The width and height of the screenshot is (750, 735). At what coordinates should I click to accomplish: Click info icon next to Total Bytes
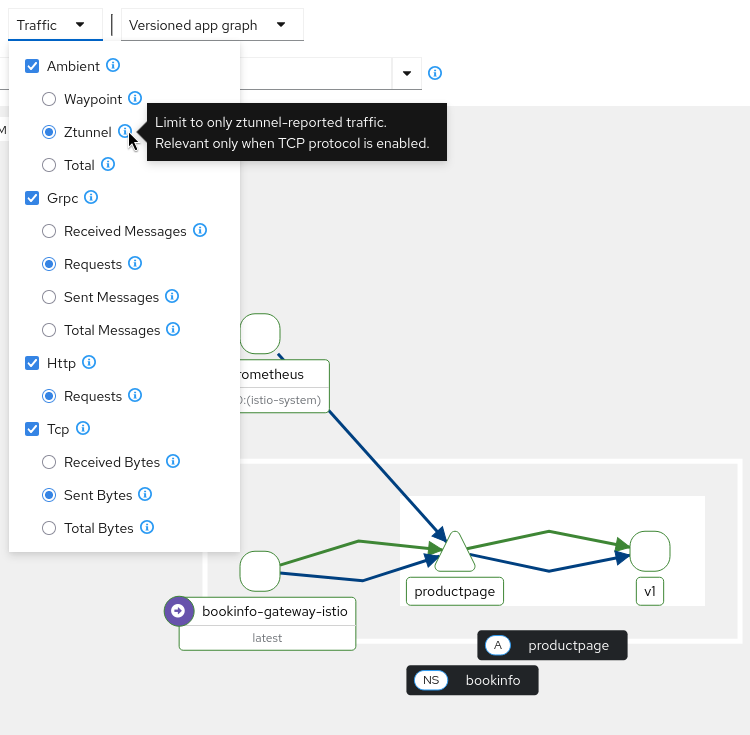pyautogui.click(x=147, y=528)
